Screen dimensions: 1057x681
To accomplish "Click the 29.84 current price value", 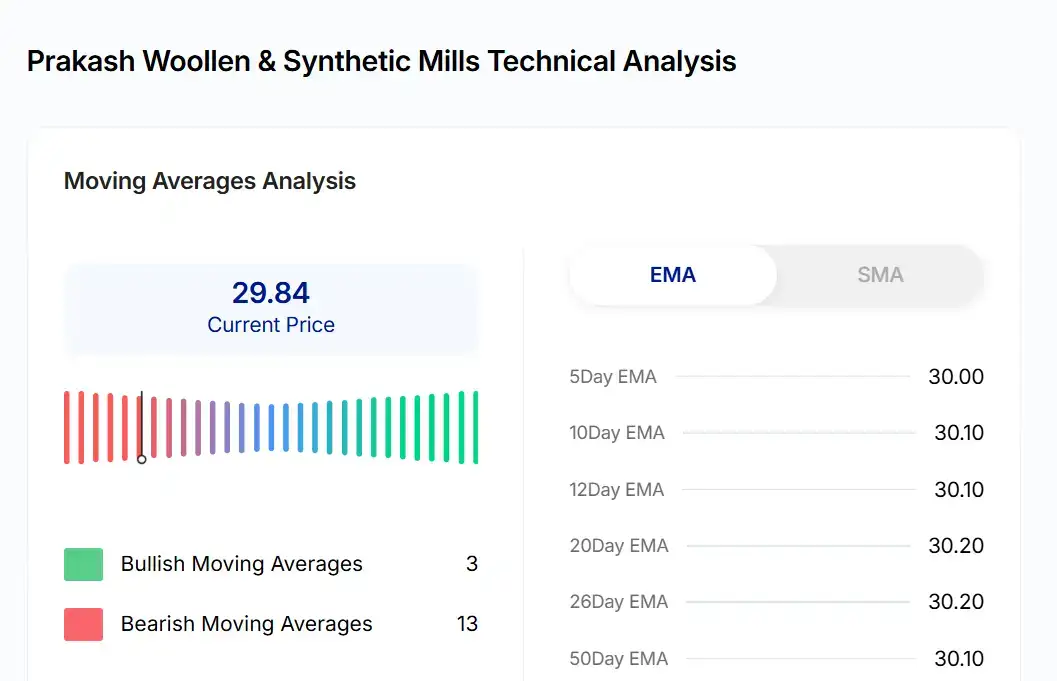I will point(271,293).
